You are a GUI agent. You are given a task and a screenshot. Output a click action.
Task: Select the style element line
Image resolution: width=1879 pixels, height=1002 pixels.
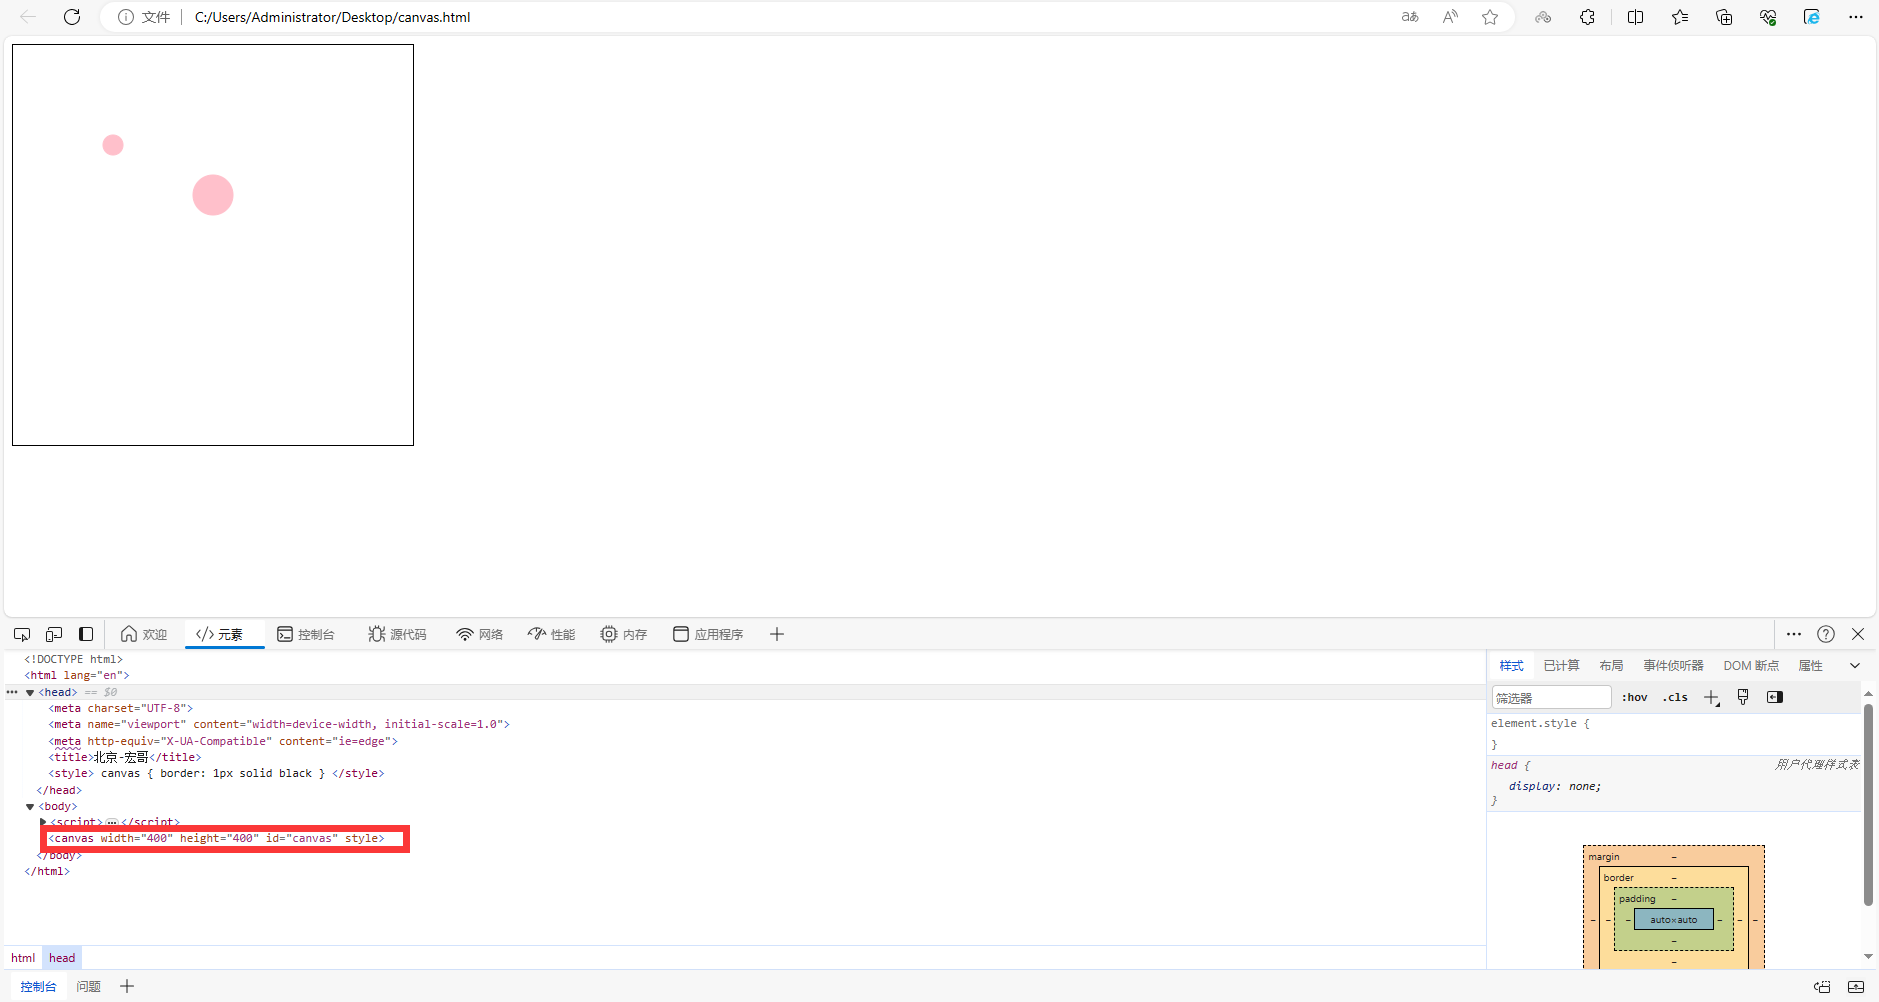click(216, 773)
